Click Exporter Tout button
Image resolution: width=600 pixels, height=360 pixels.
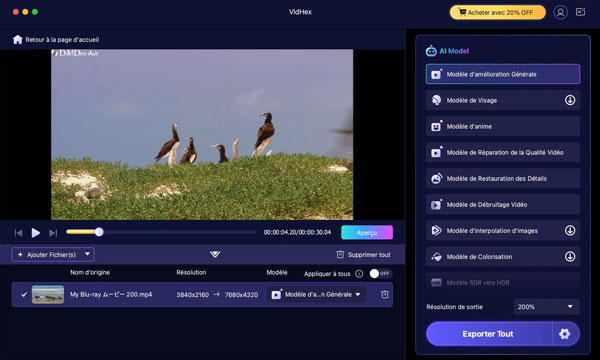tap(488, 334)
